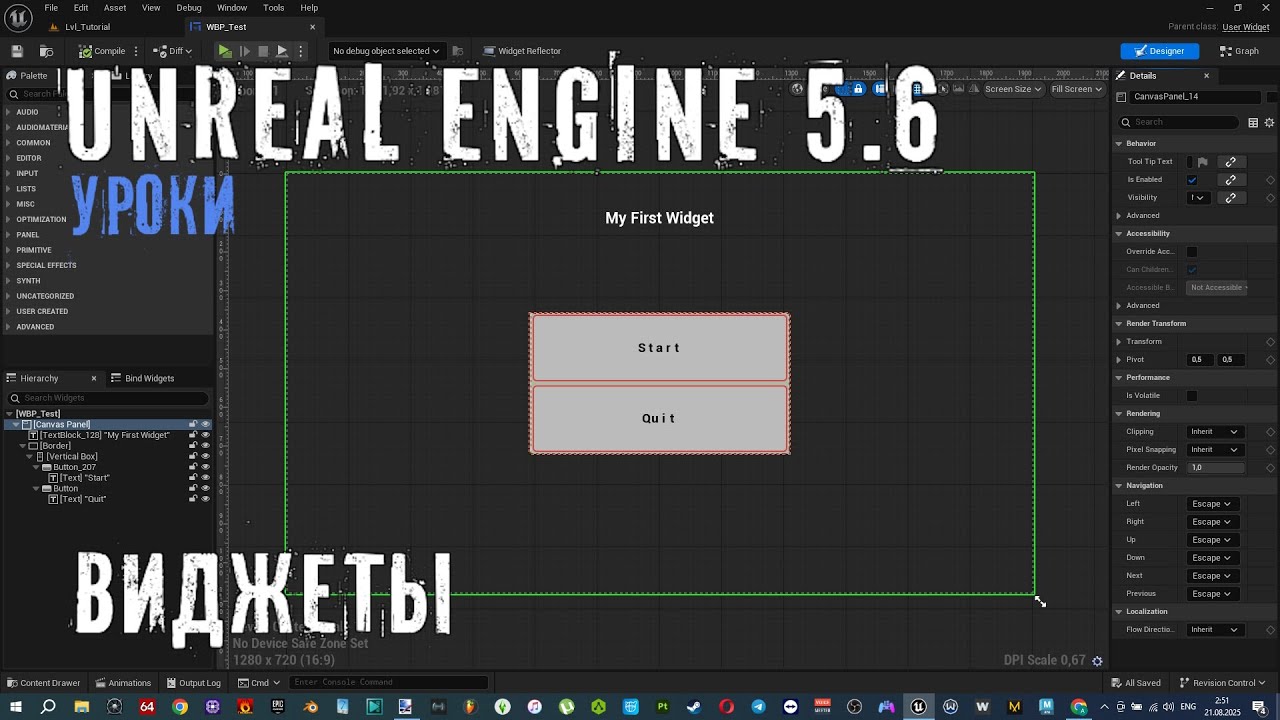
Task: Click the Render Opacity value slider
Action: (1214, 468)
